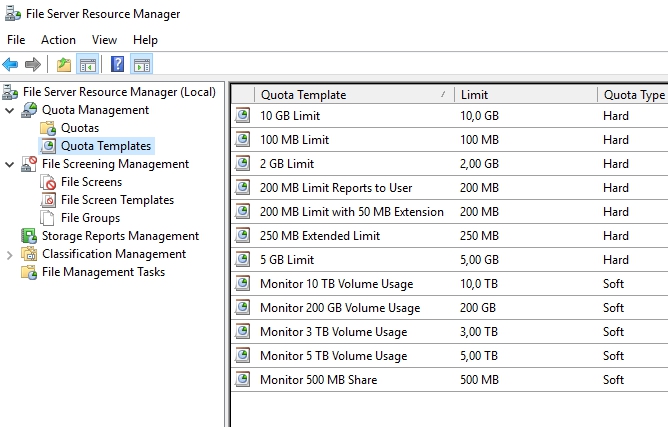The height and width of the screenshot is (427, 668).
Task: Click the '10,0 TB' limit value
Action: 479,284
